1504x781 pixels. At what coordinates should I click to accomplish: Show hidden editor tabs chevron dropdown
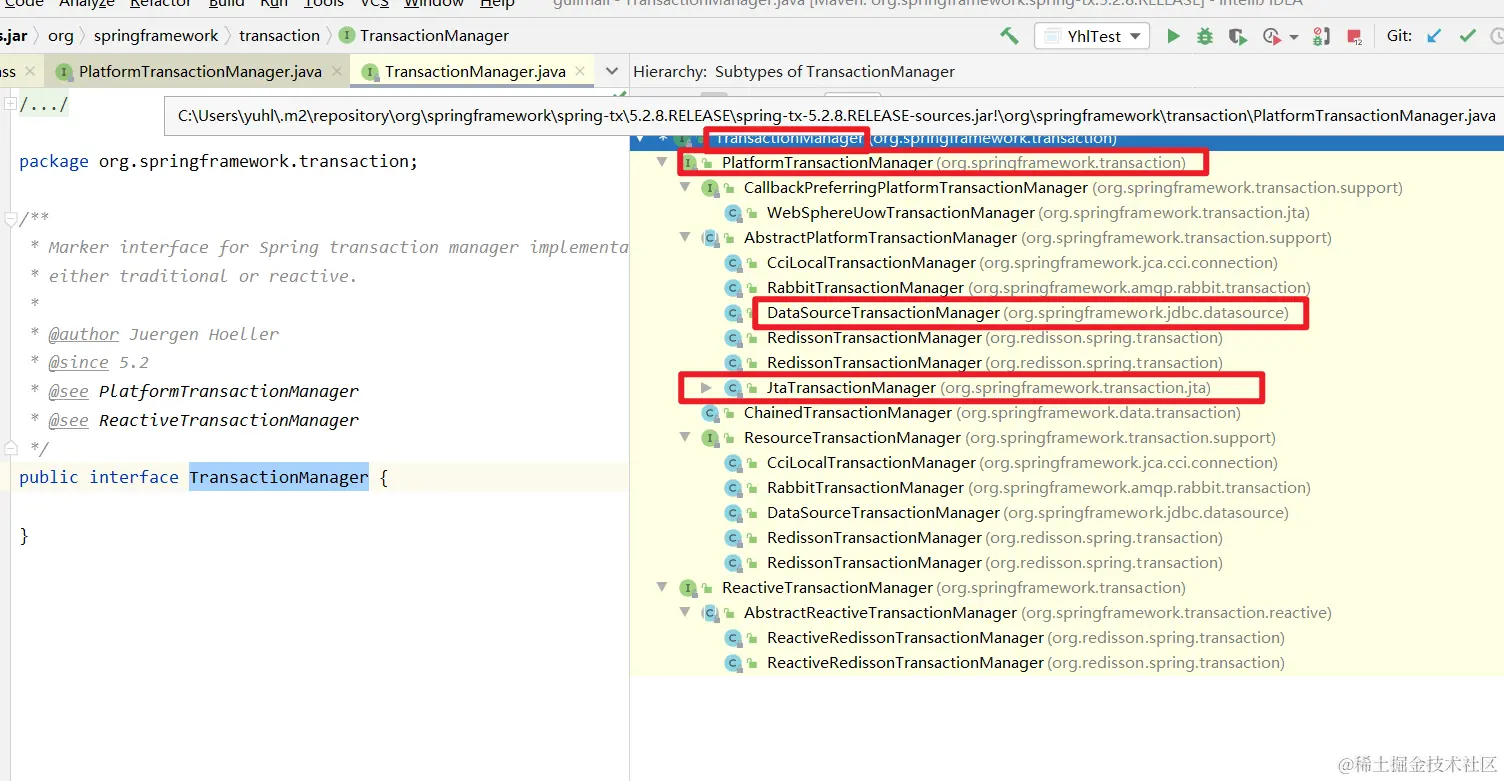pyautogui.click(x=613, y=71)
